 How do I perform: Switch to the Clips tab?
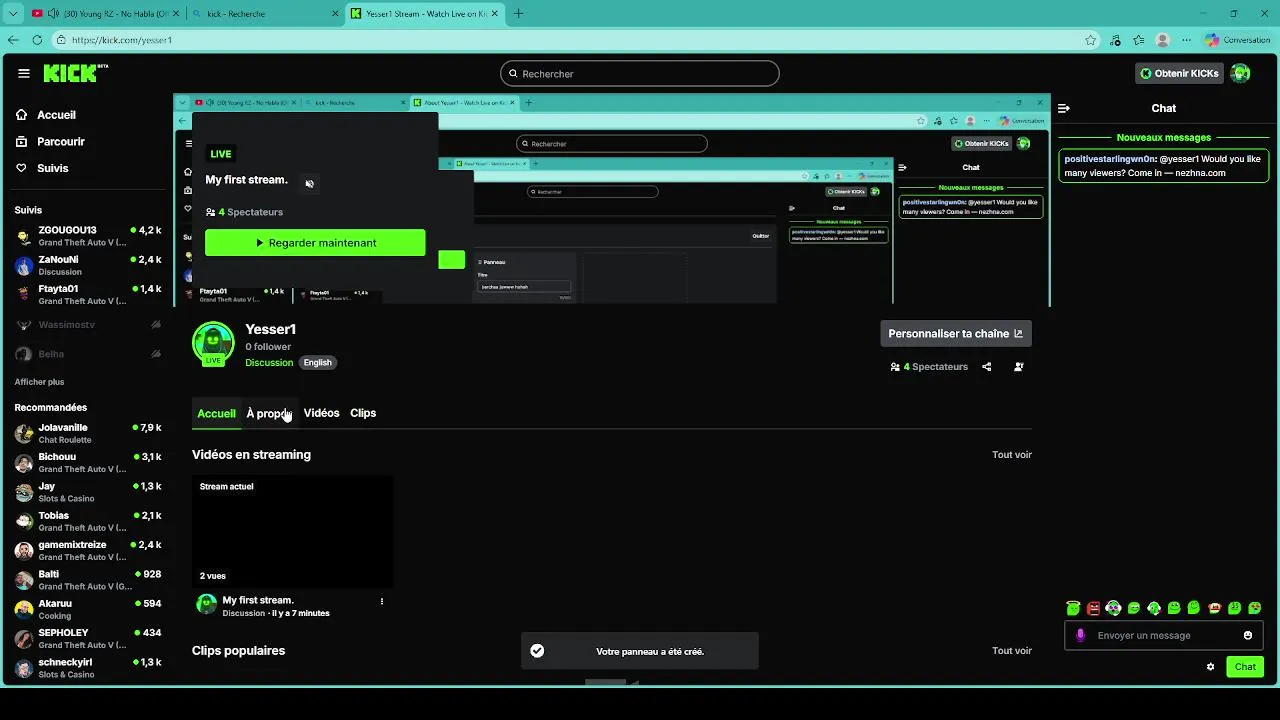coord(363,413)
